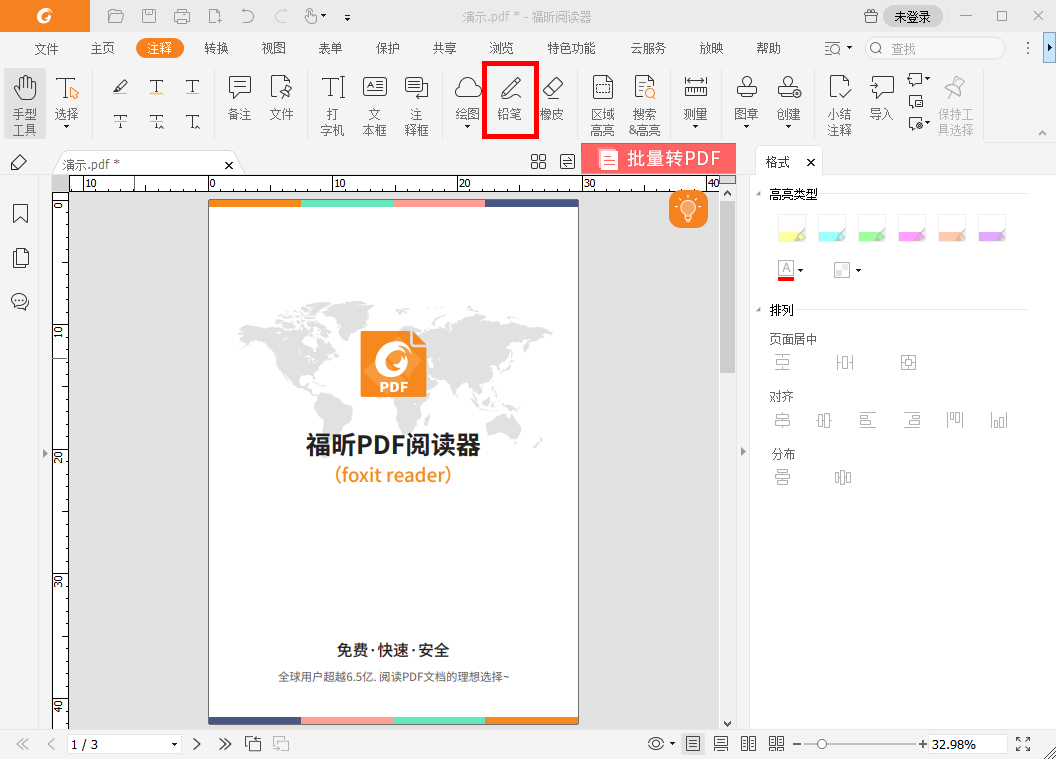Enable single page view mode
This screenshot has width=1056, height=759.
click(x=693, y=744)
